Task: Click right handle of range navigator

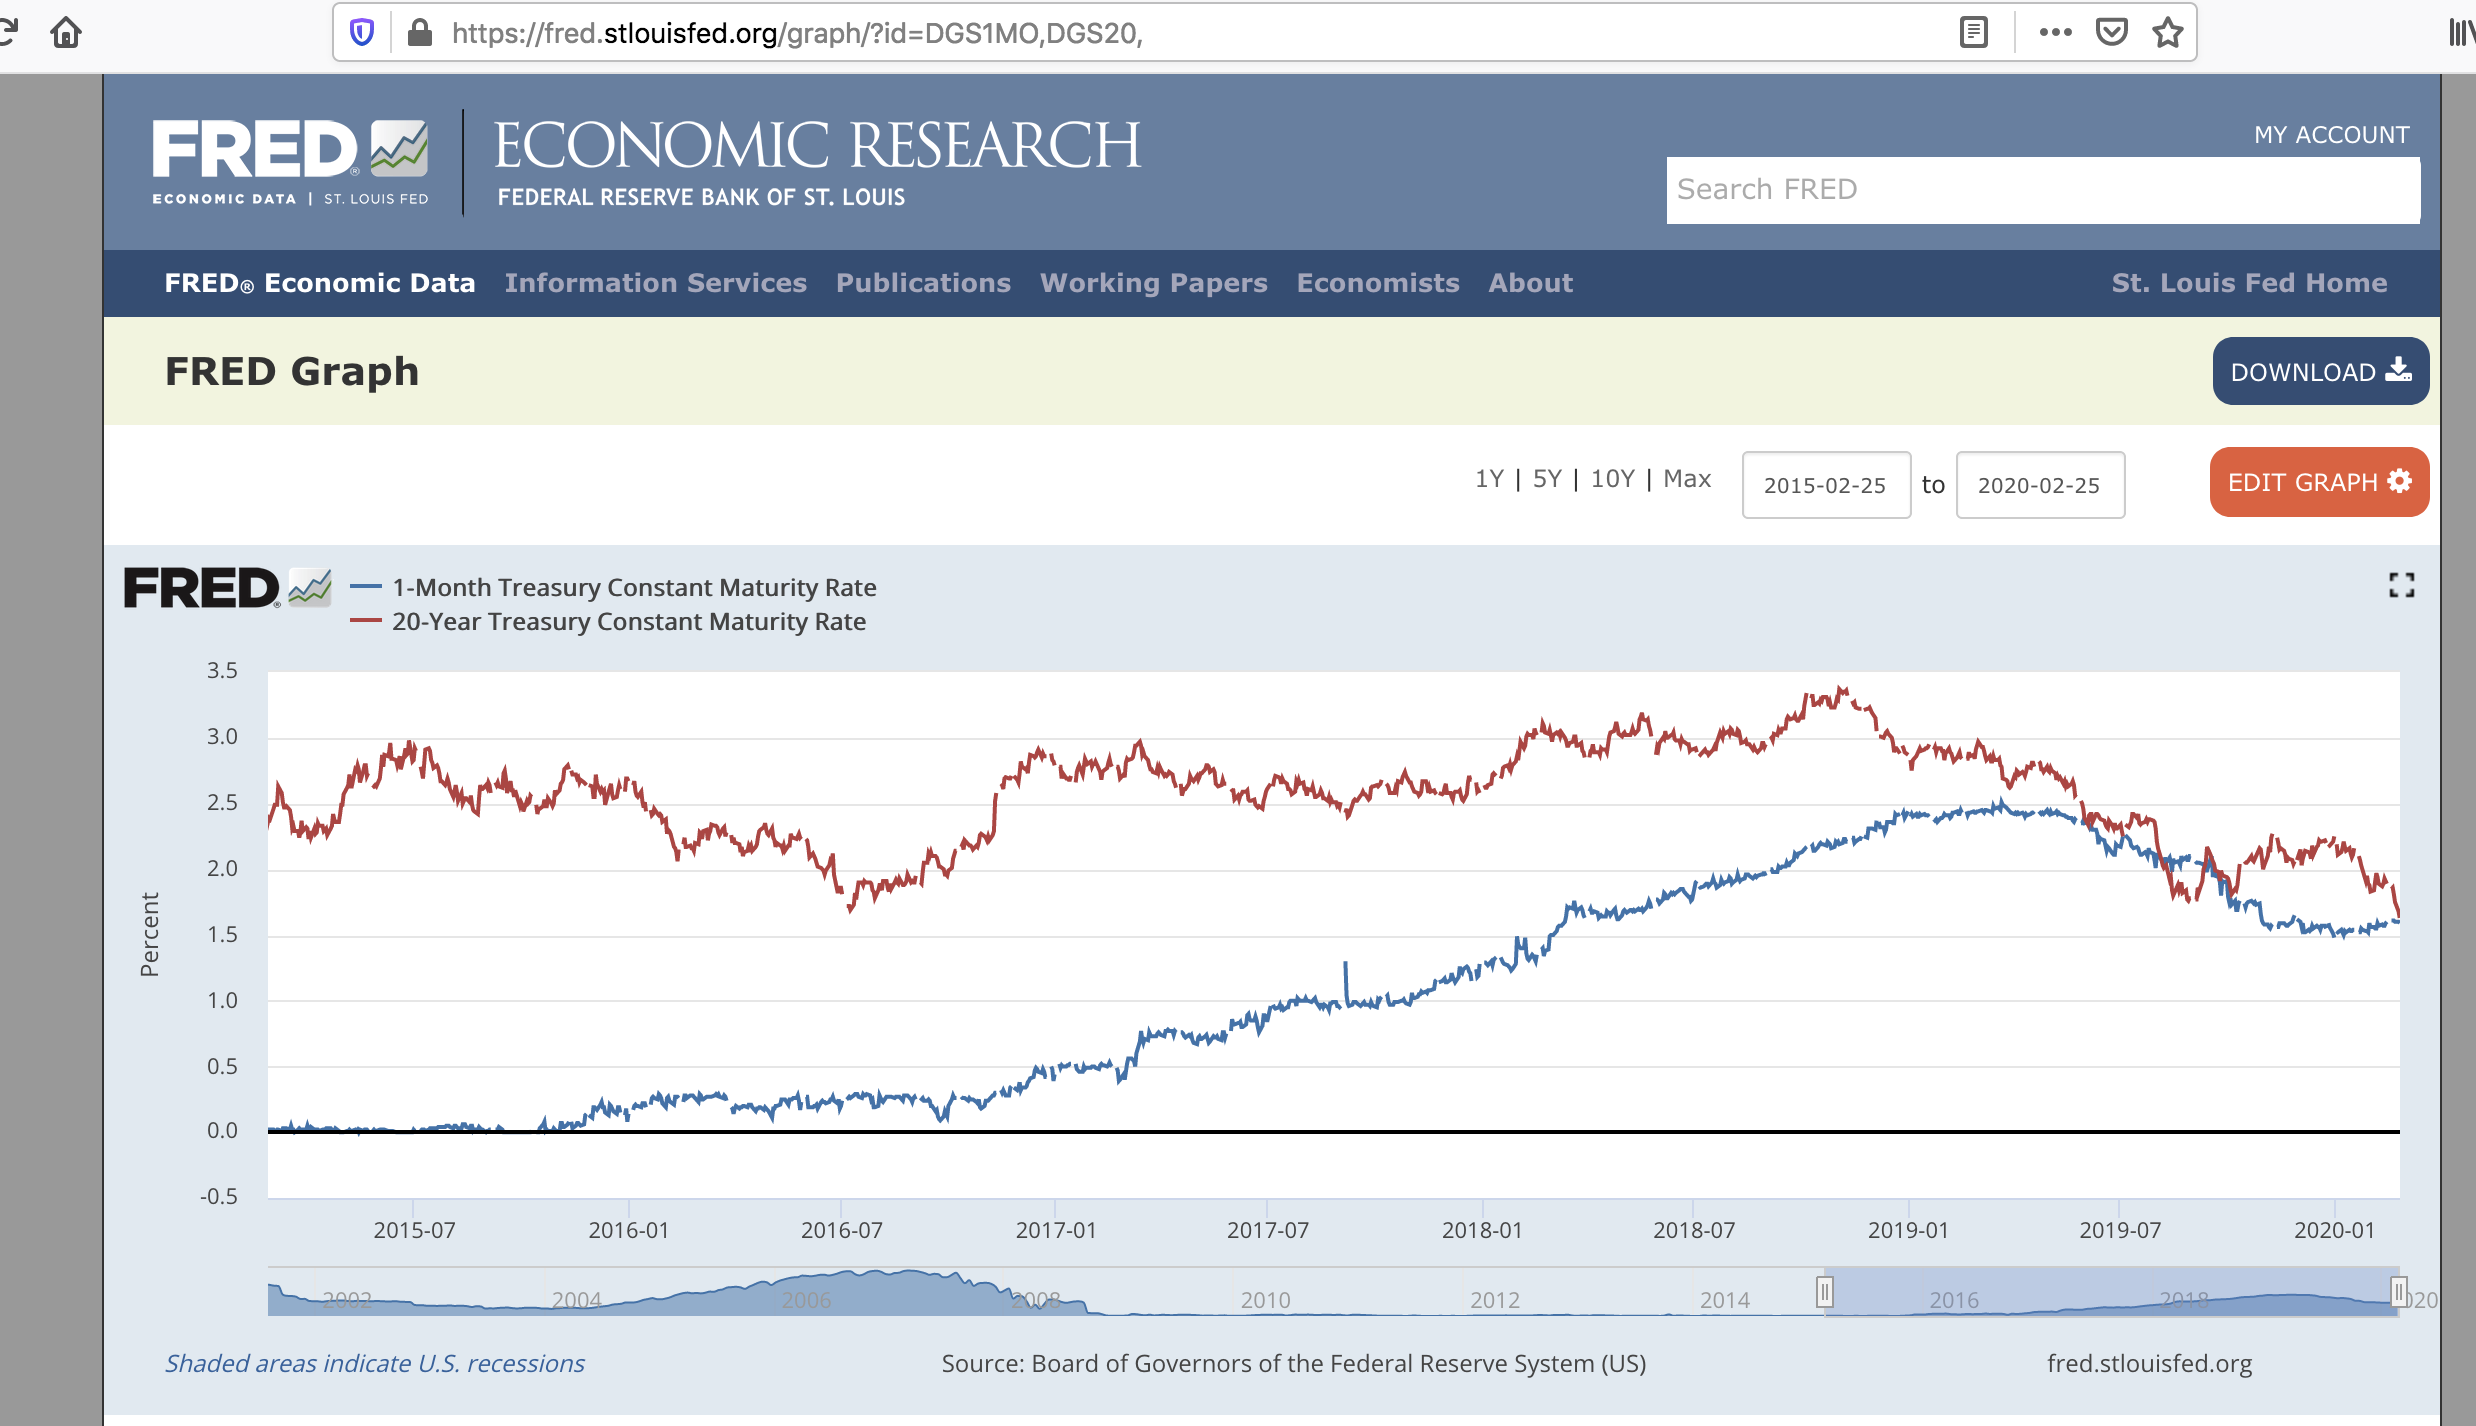Action: tap(2398, 1292)
